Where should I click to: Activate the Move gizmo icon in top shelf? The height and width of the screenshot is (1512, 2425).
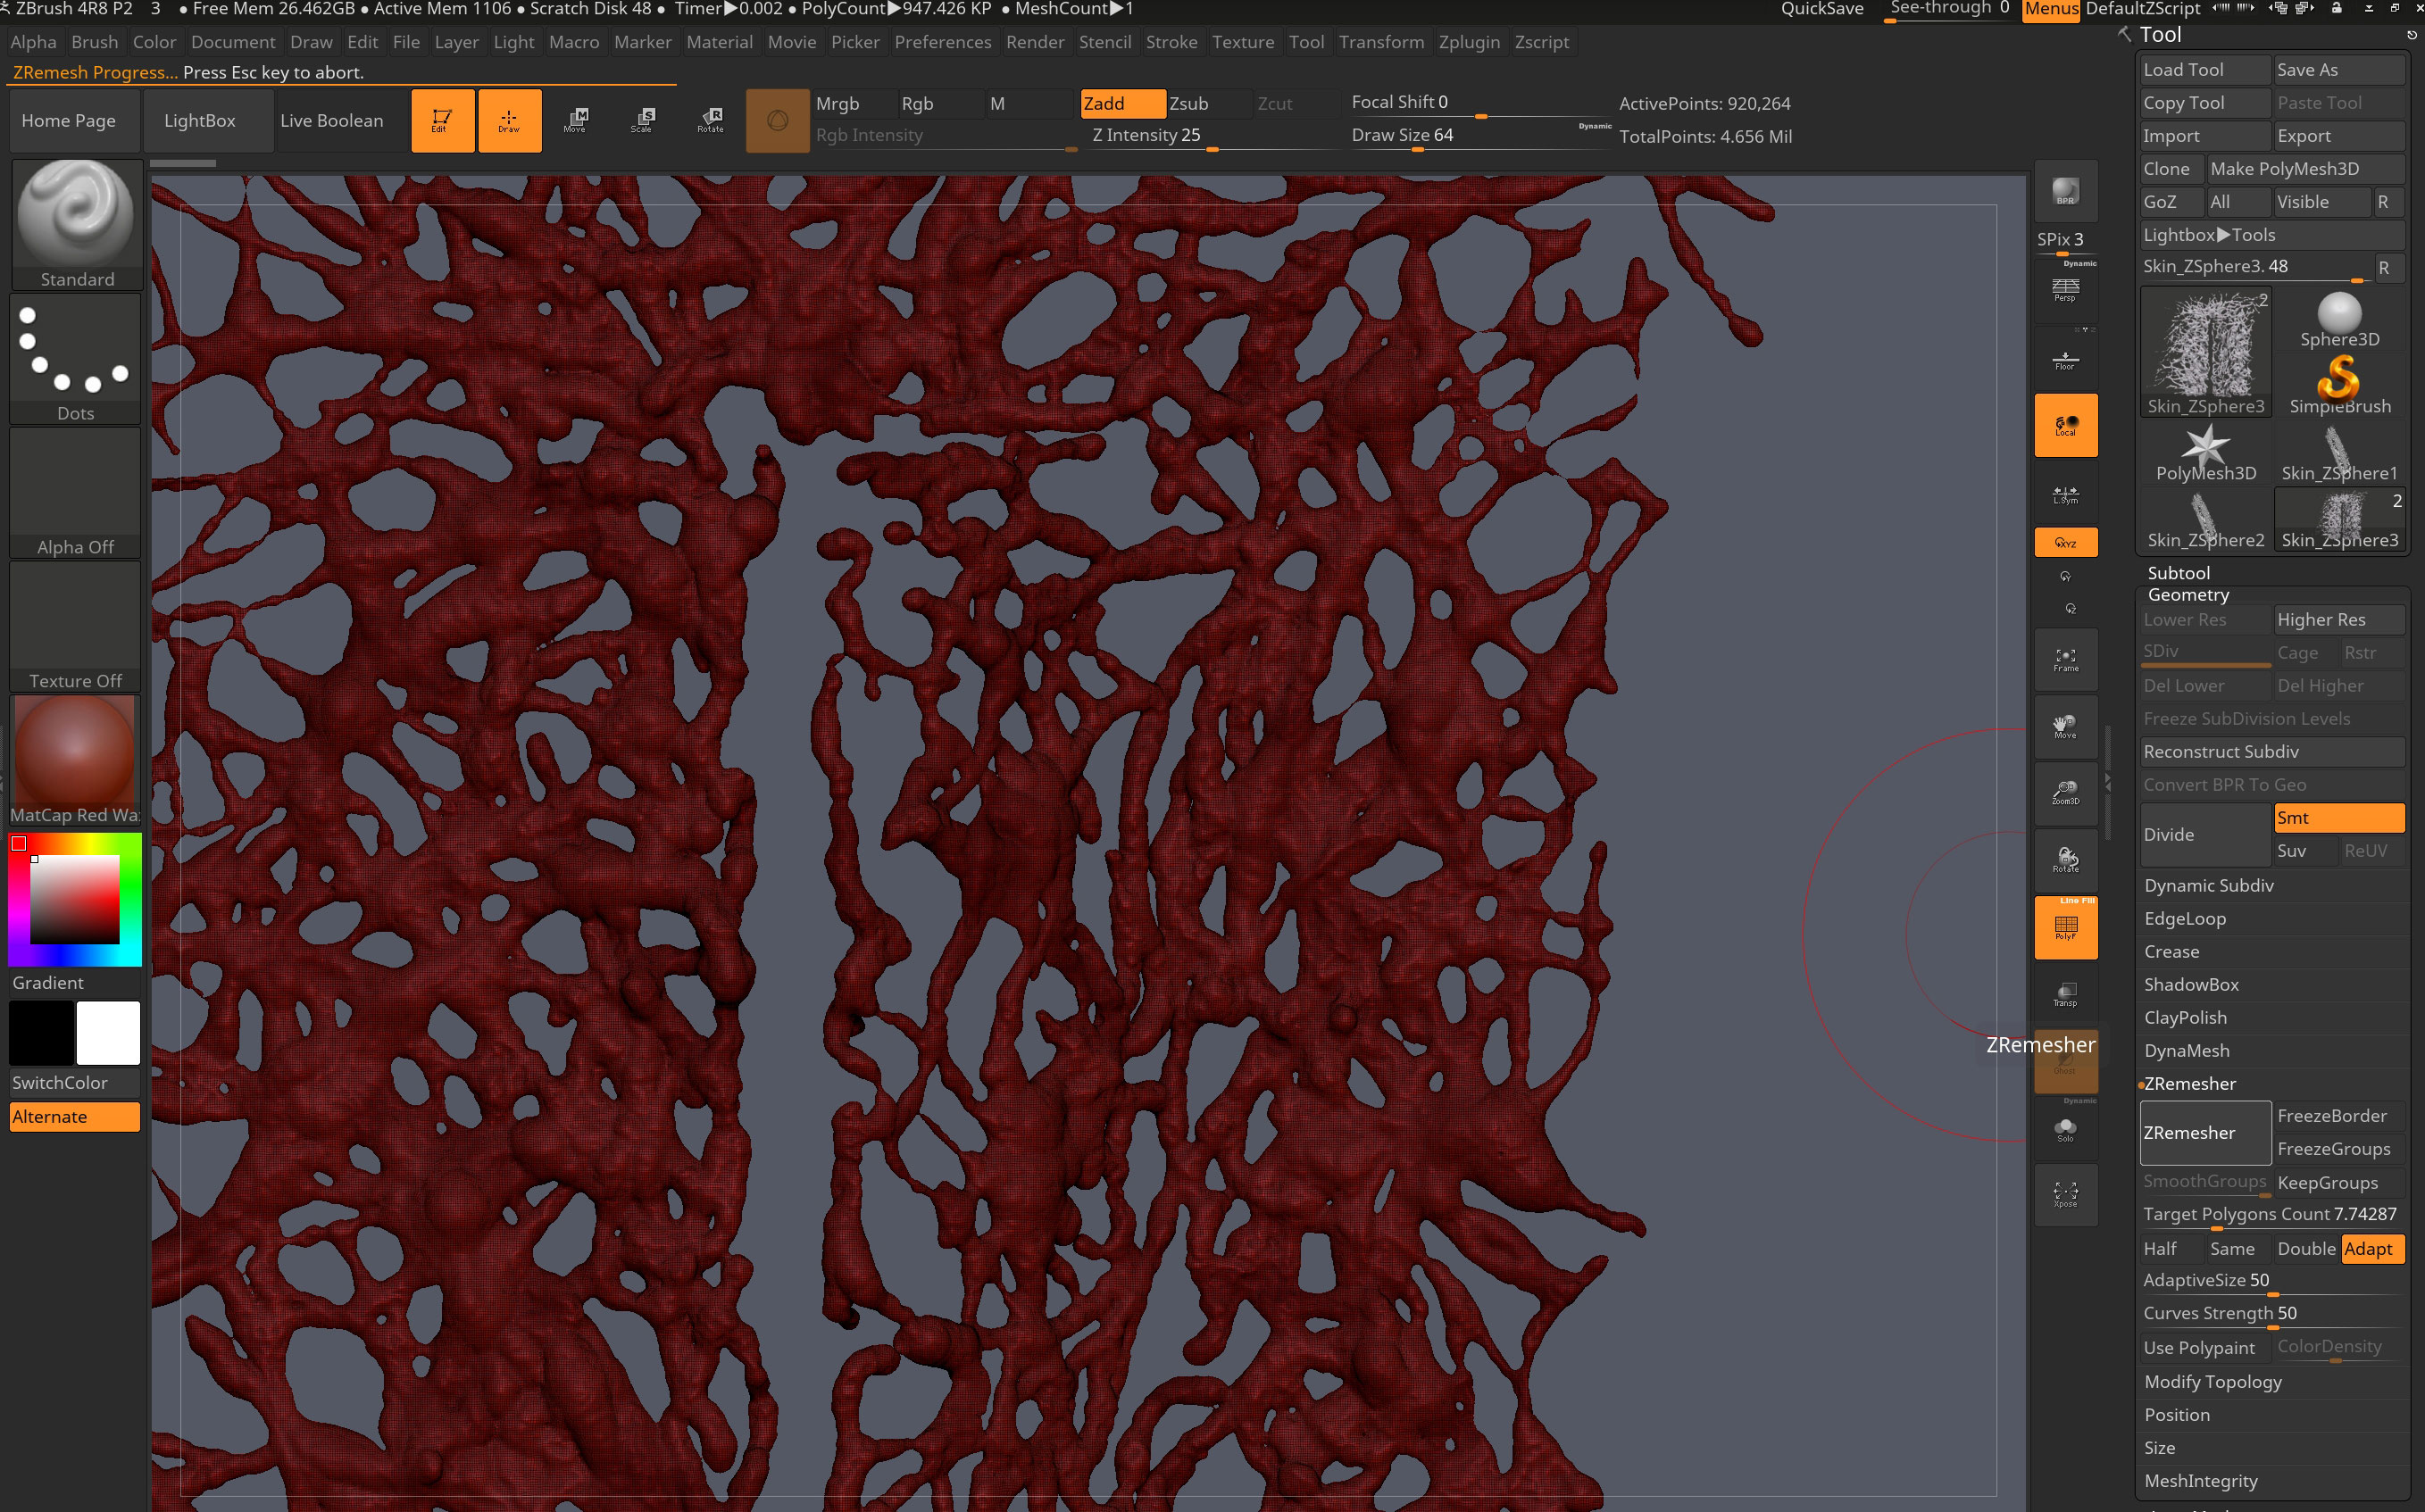click(x=575, y=120)
